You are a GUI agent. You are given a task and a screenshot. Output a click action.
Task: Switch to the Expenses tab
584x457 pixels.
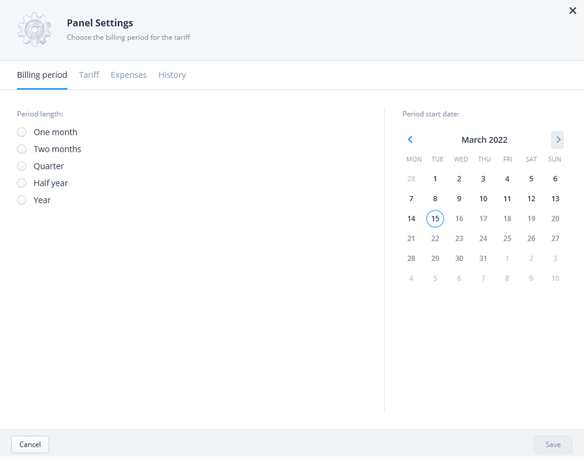pos(128,75)
